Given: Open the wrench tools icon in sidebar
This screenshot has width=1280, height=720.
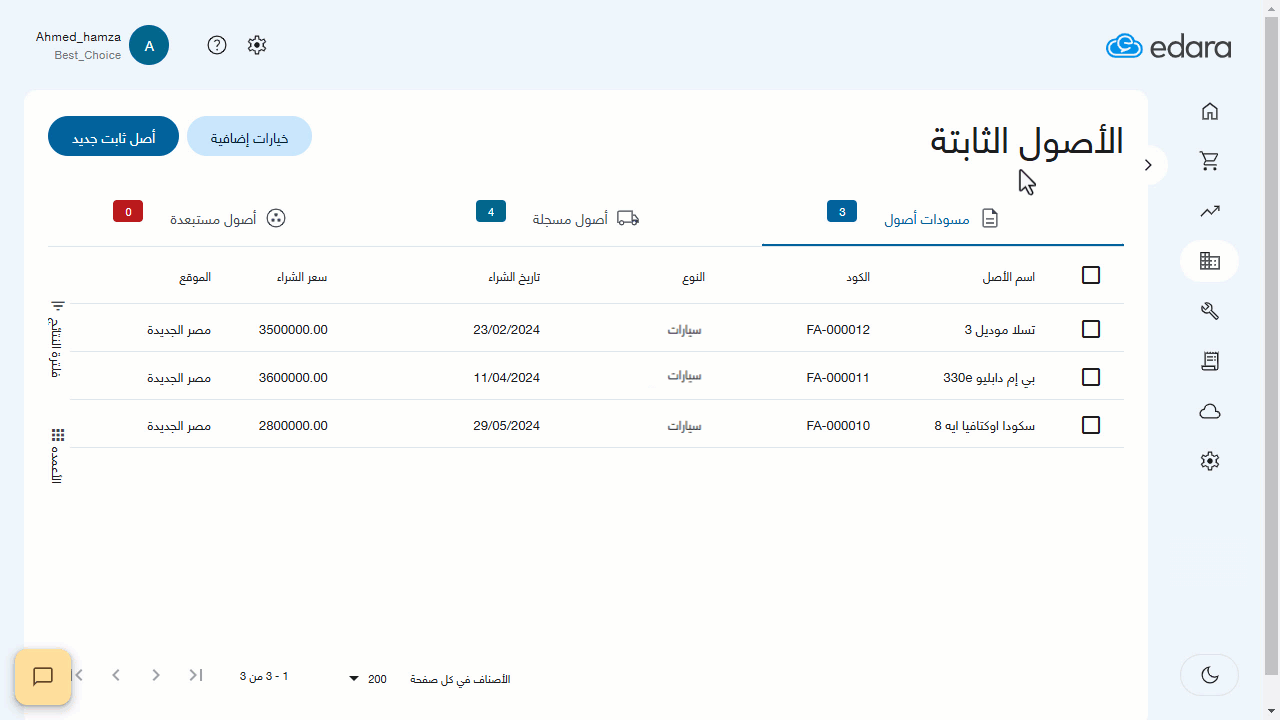Looking at the screenshot, I should click(1209, 311).
